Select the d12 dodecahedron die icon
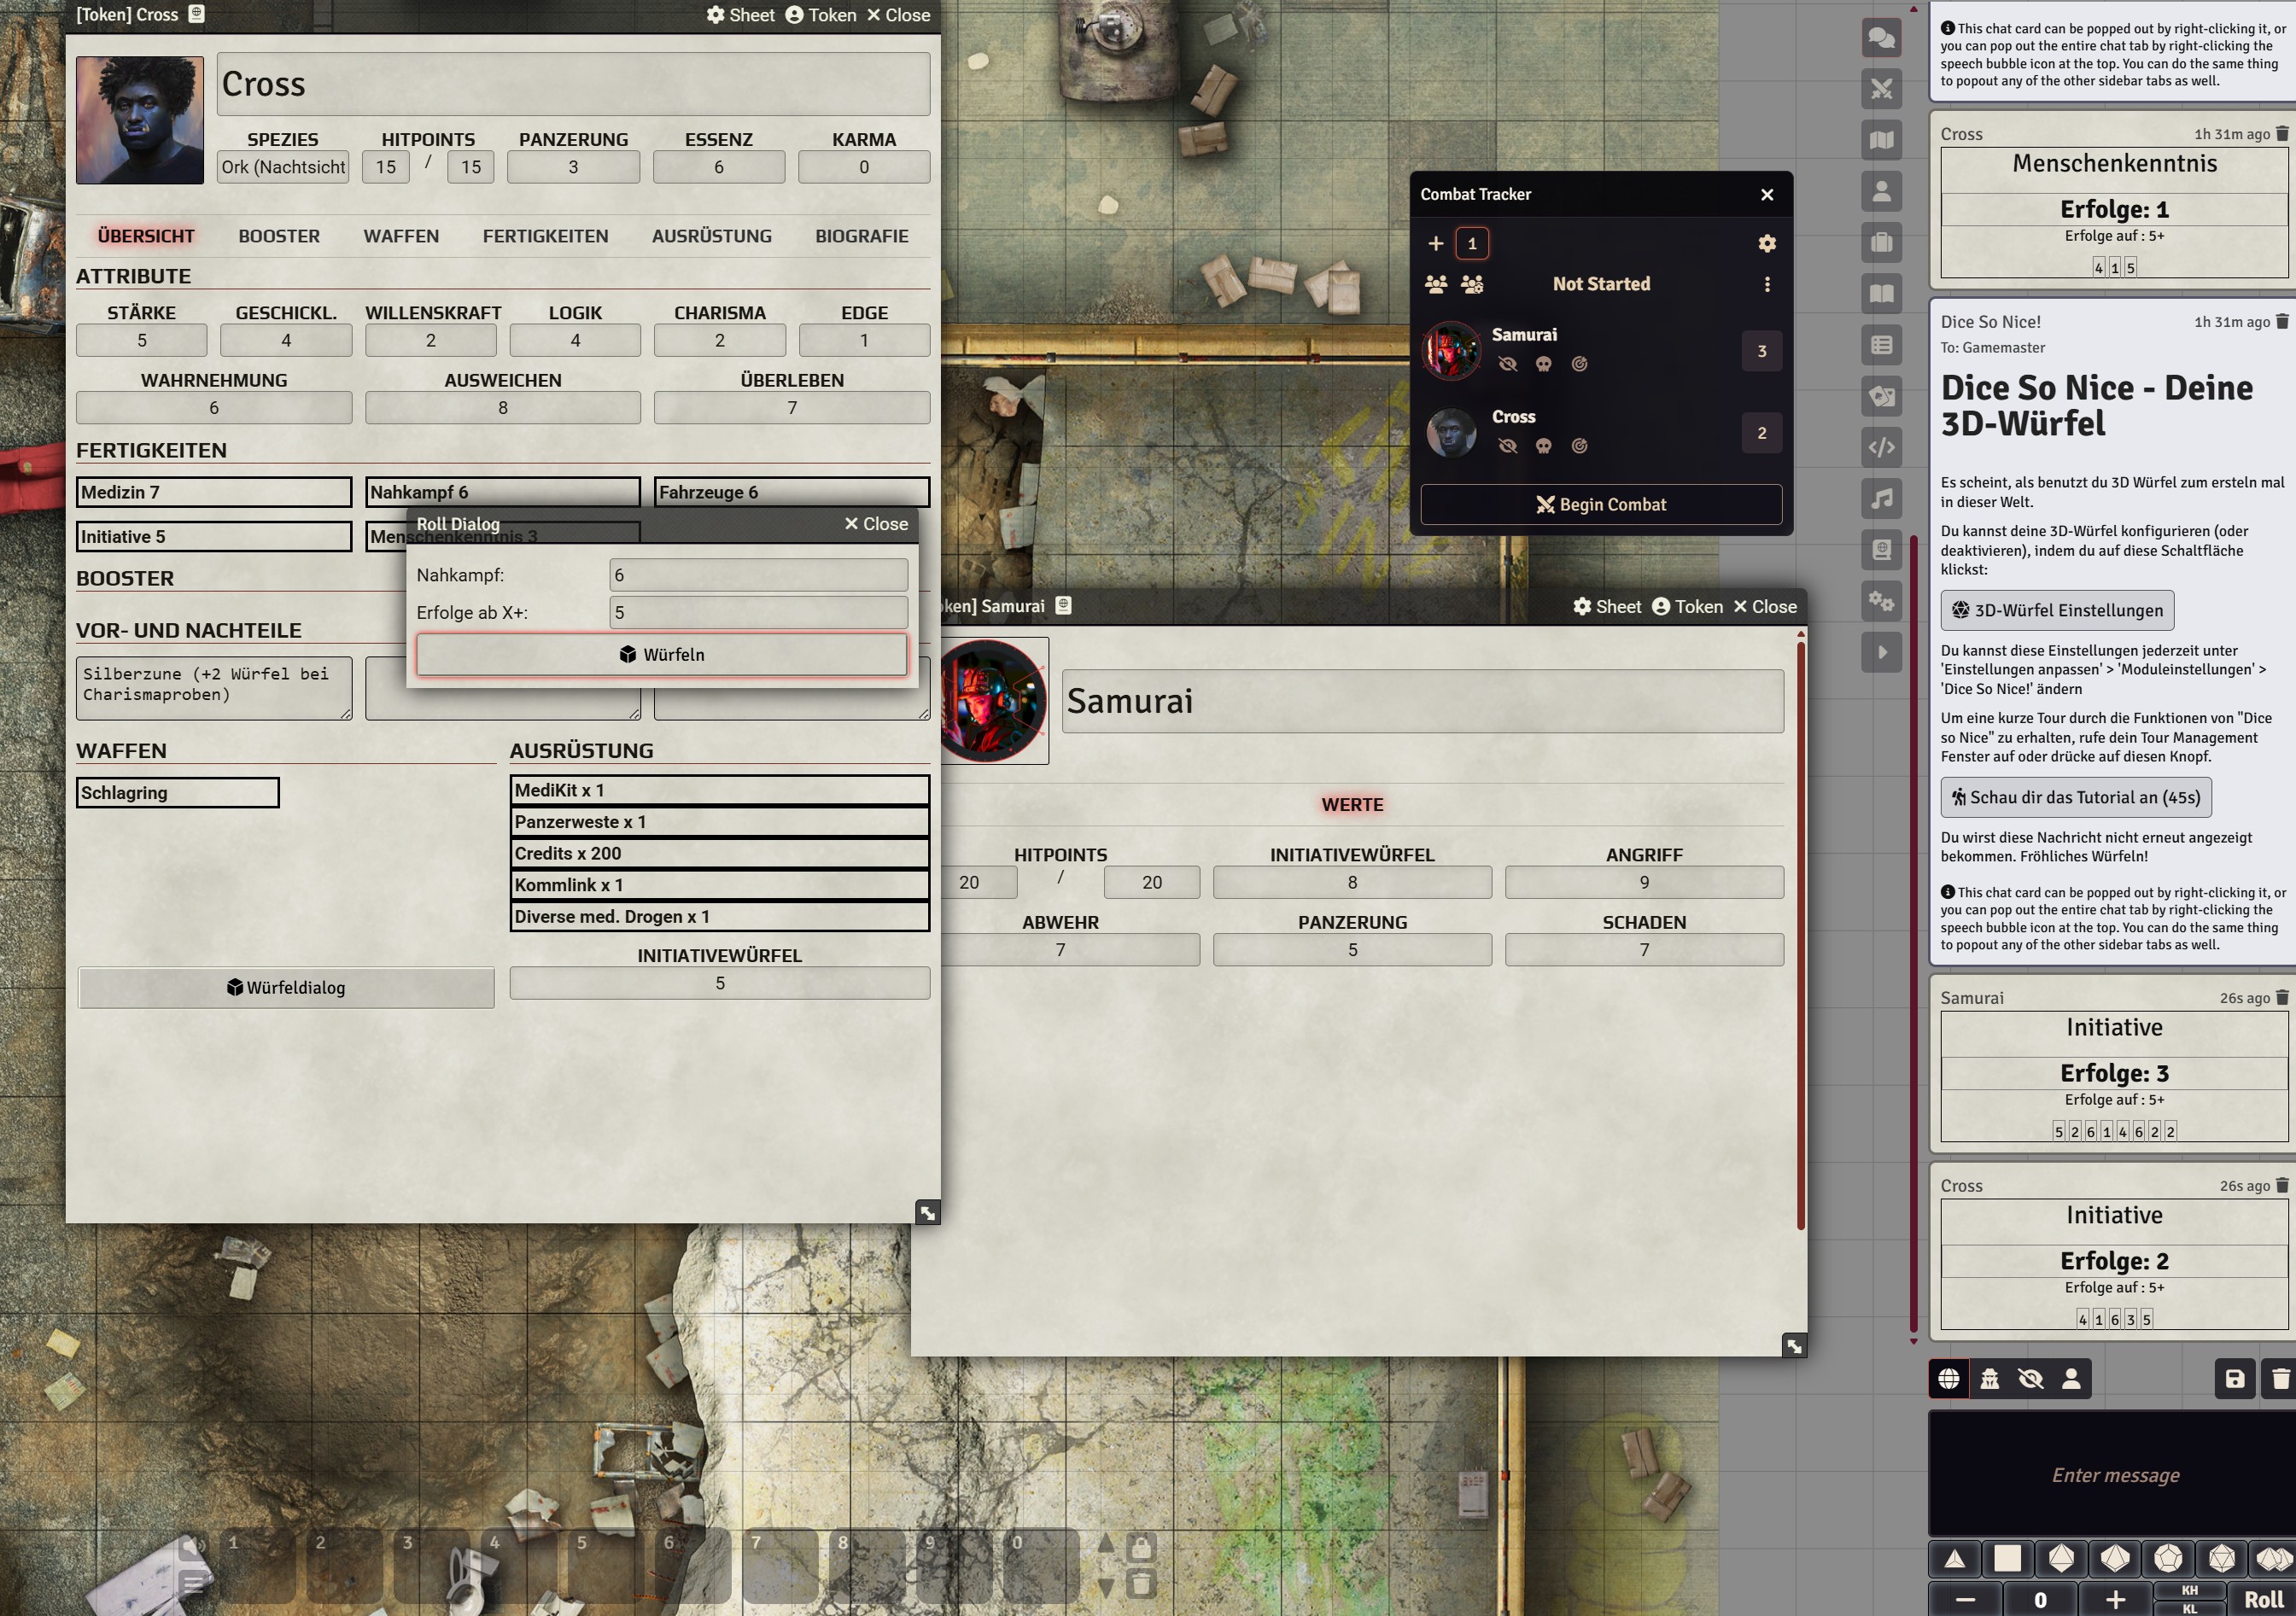 pyautogui.click(x=2168, y=1558)
